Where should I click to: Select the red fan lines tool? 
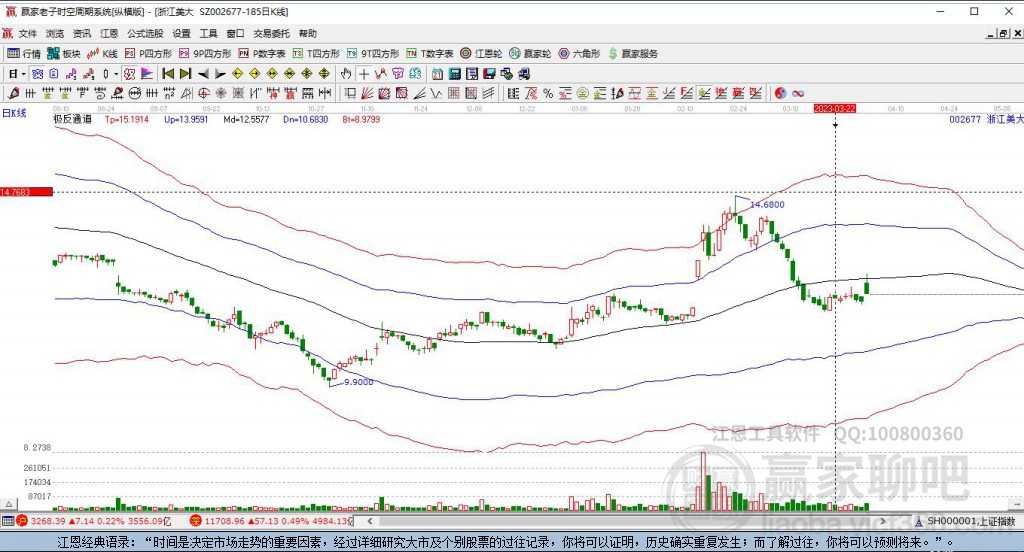(367, 93)
